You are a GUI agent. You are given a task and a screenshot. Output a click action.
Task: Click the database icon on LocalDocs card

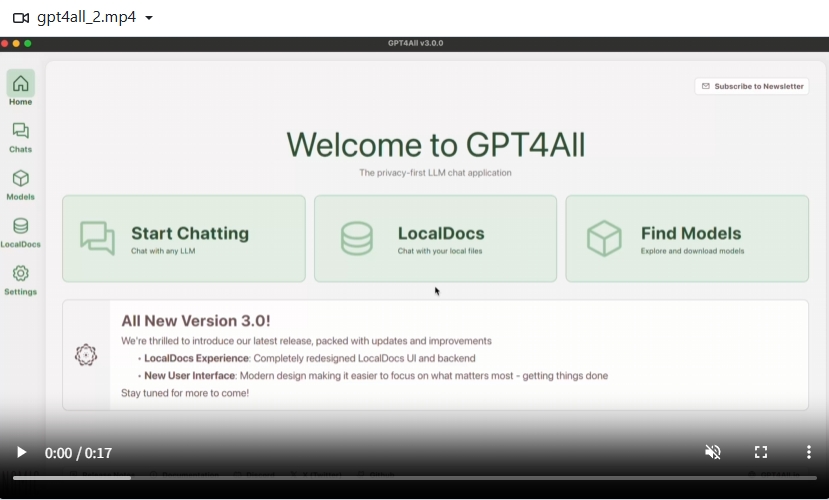(x=357, y=238)
